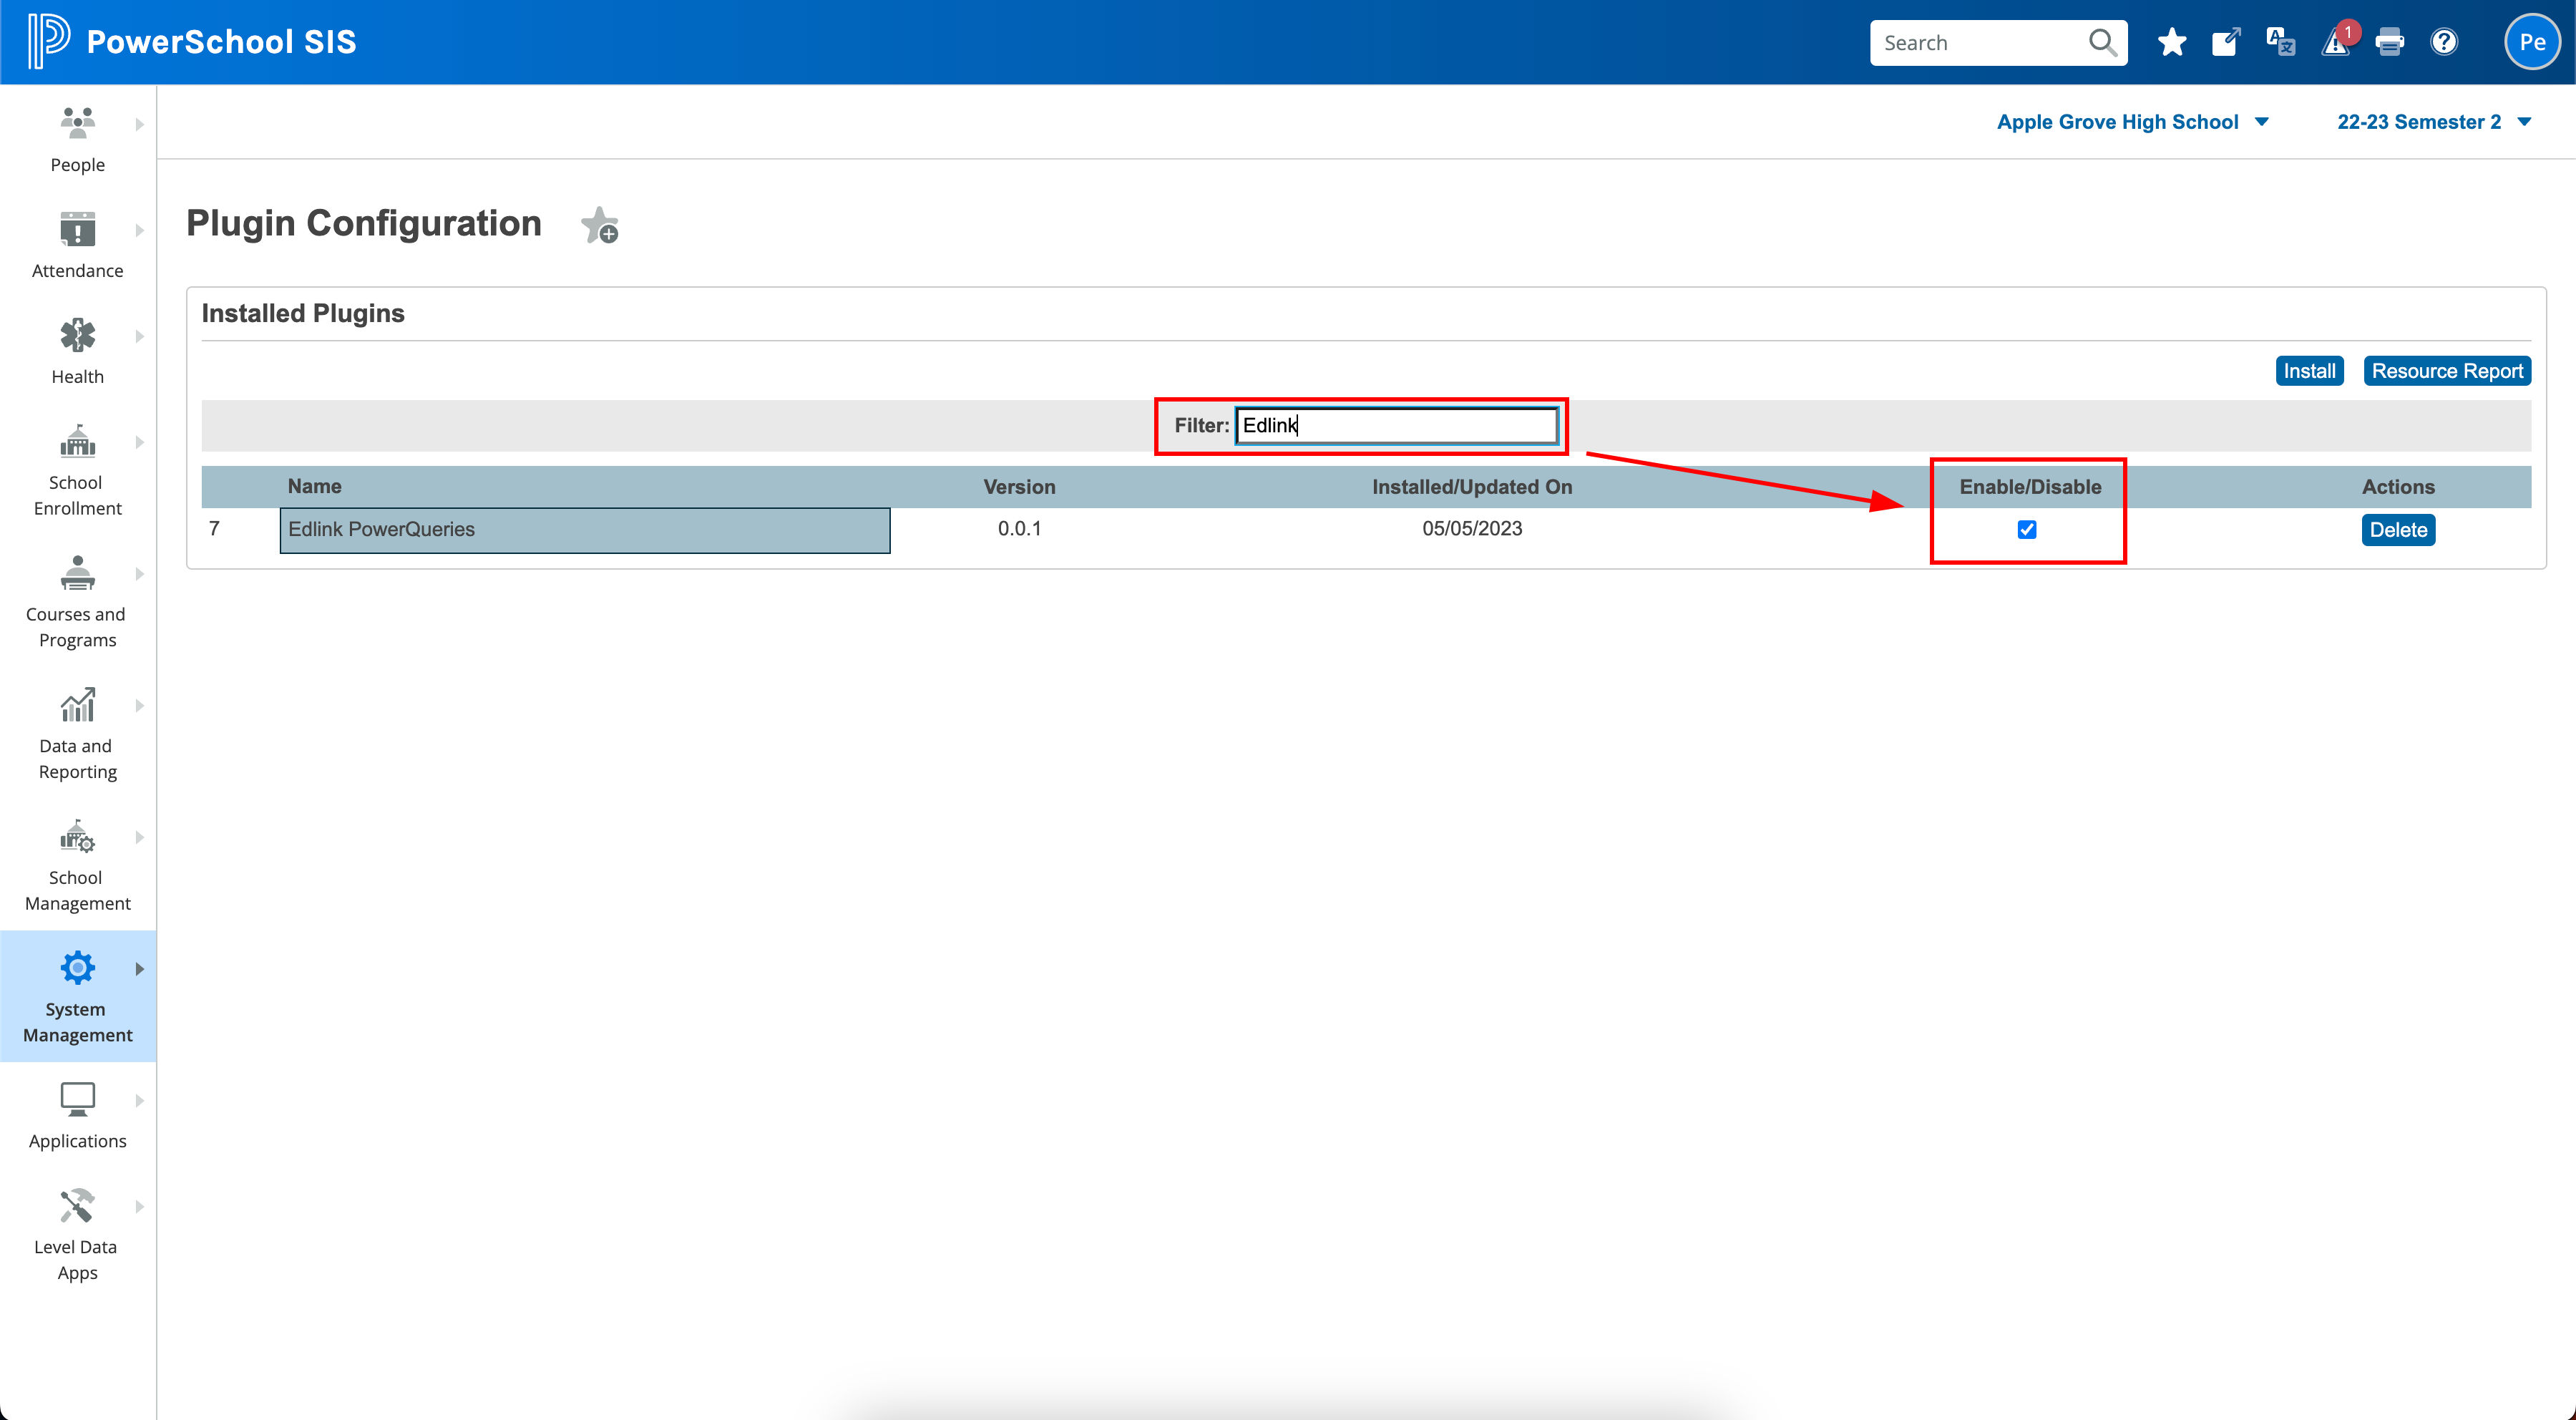Open the Pe user profile avatar
Viewport: 2576px width, 1420px height.
(2532, 42)
